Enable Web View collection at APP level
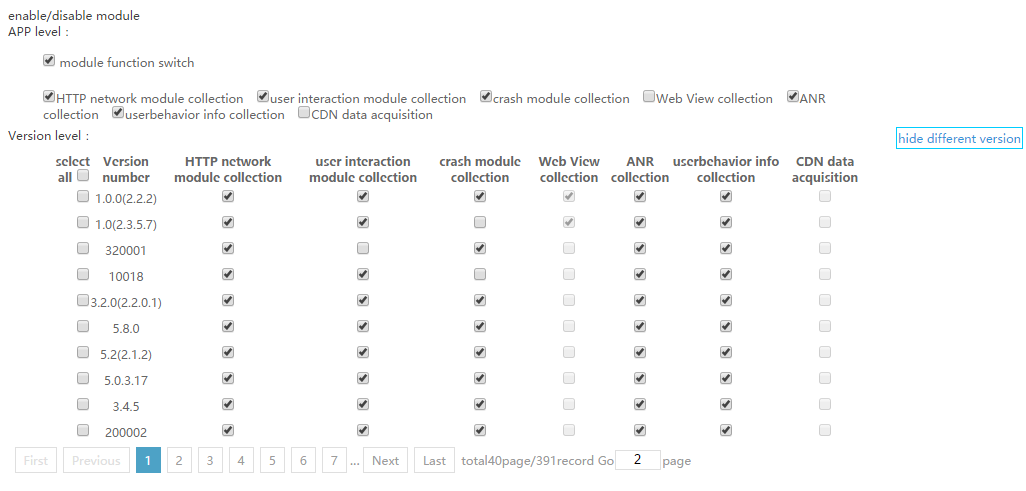Screen dimensions: 1026x491 [649, 98]
